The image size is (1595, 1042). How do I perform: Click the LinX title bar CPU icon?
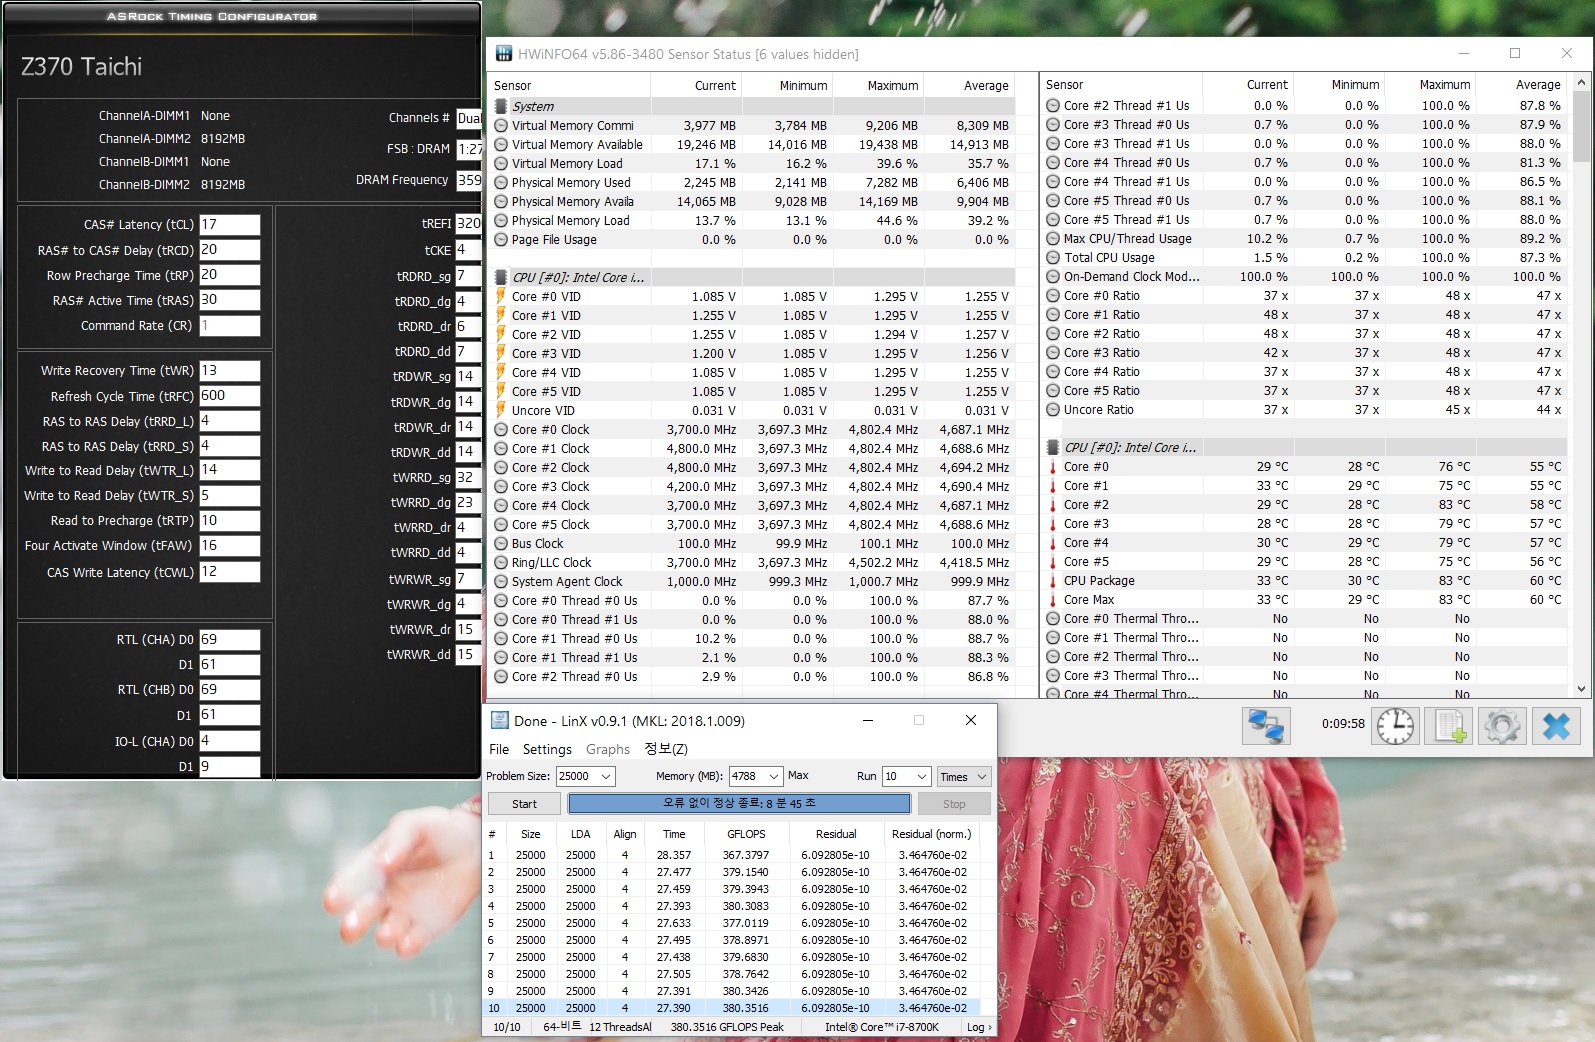click(500, 721)
